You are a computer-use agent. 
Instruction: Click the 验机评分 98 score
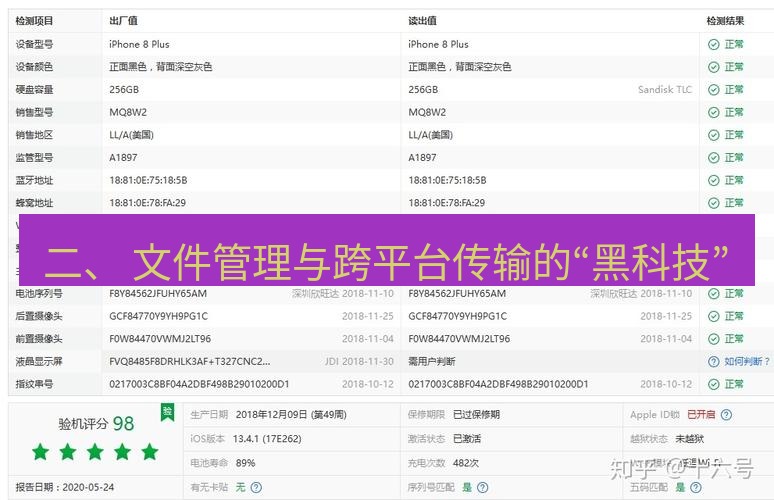[96, 424]
